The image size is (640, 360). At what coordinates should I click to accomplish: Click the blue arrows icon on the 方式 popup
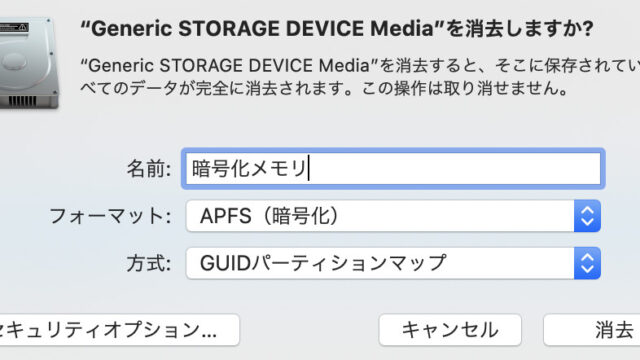coord(587,263)
